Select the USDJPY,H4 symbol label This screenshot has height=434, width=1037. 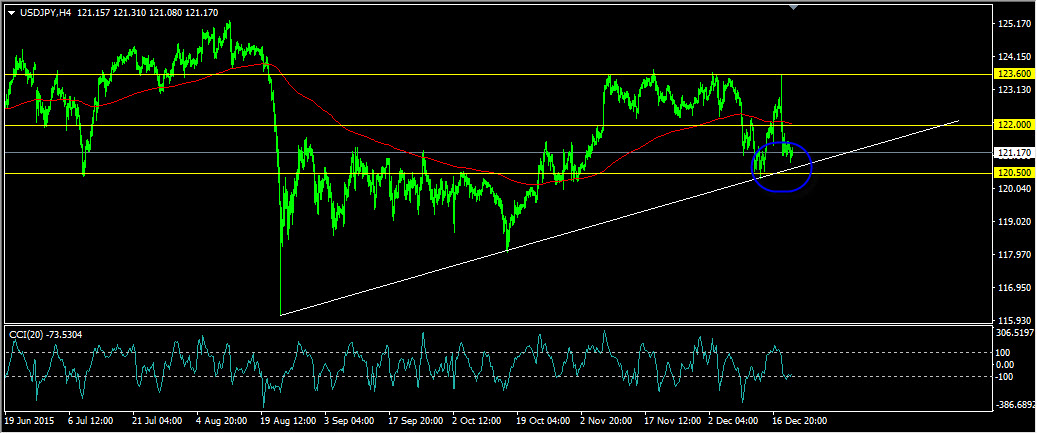tap(46, 13)
